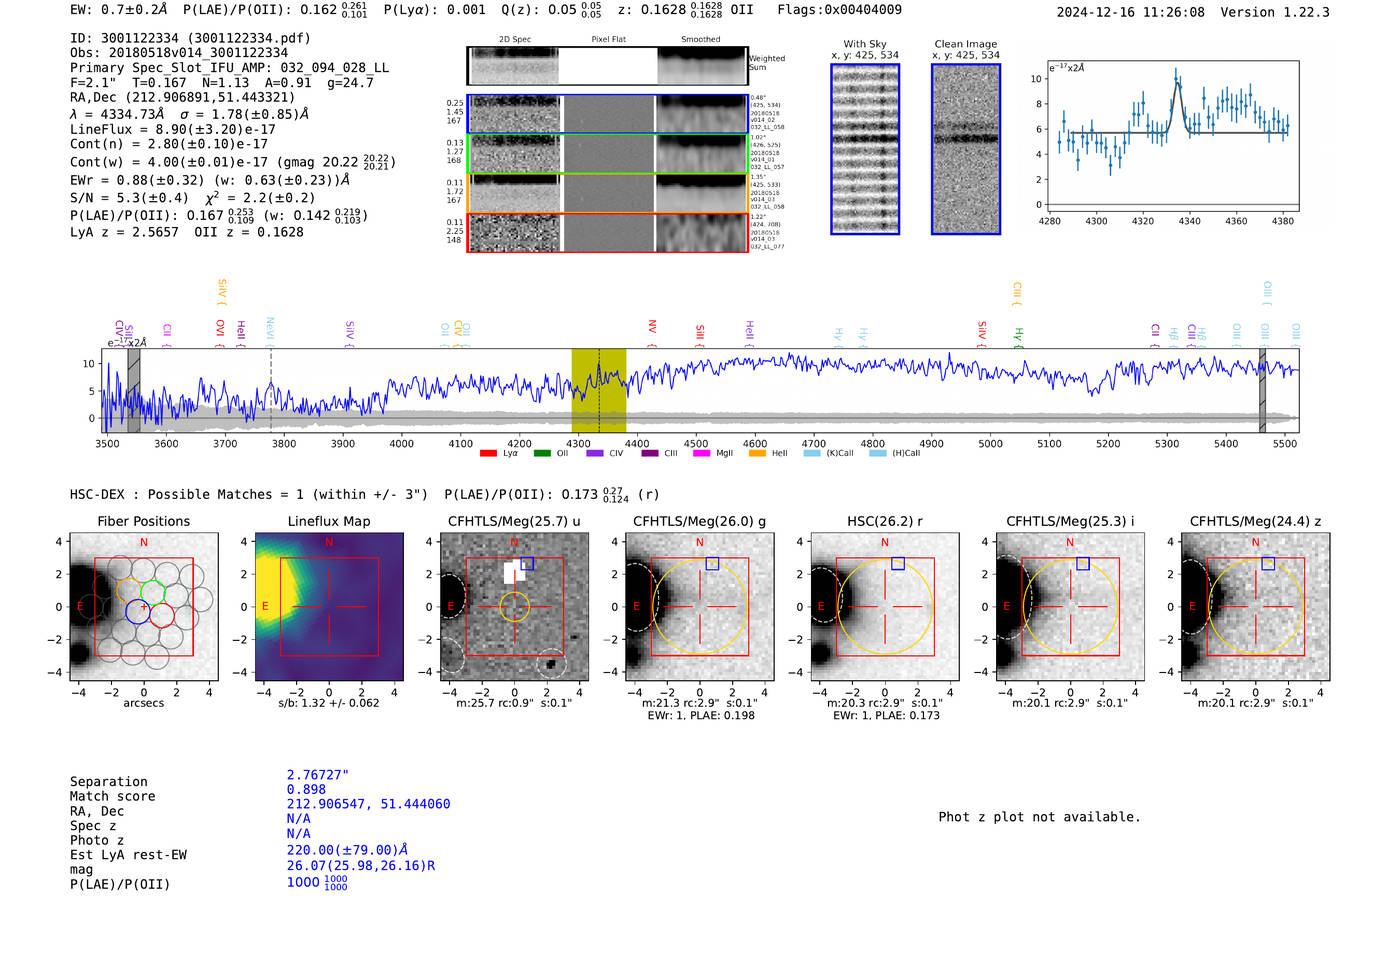
Task: Click the Match score value 0.898
Action: tap(306, 790)
